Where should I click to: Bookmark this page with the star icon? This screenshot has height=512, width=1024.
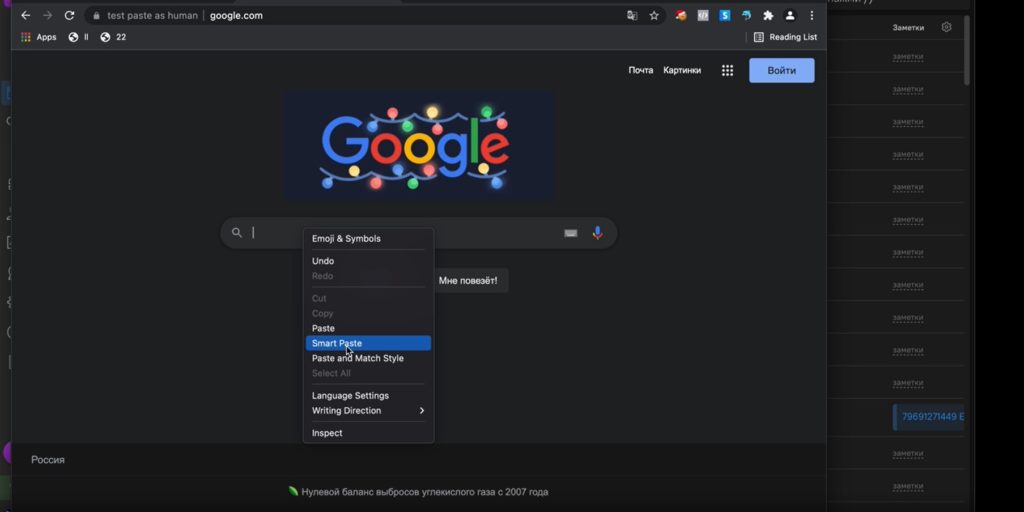pos(654,16)
